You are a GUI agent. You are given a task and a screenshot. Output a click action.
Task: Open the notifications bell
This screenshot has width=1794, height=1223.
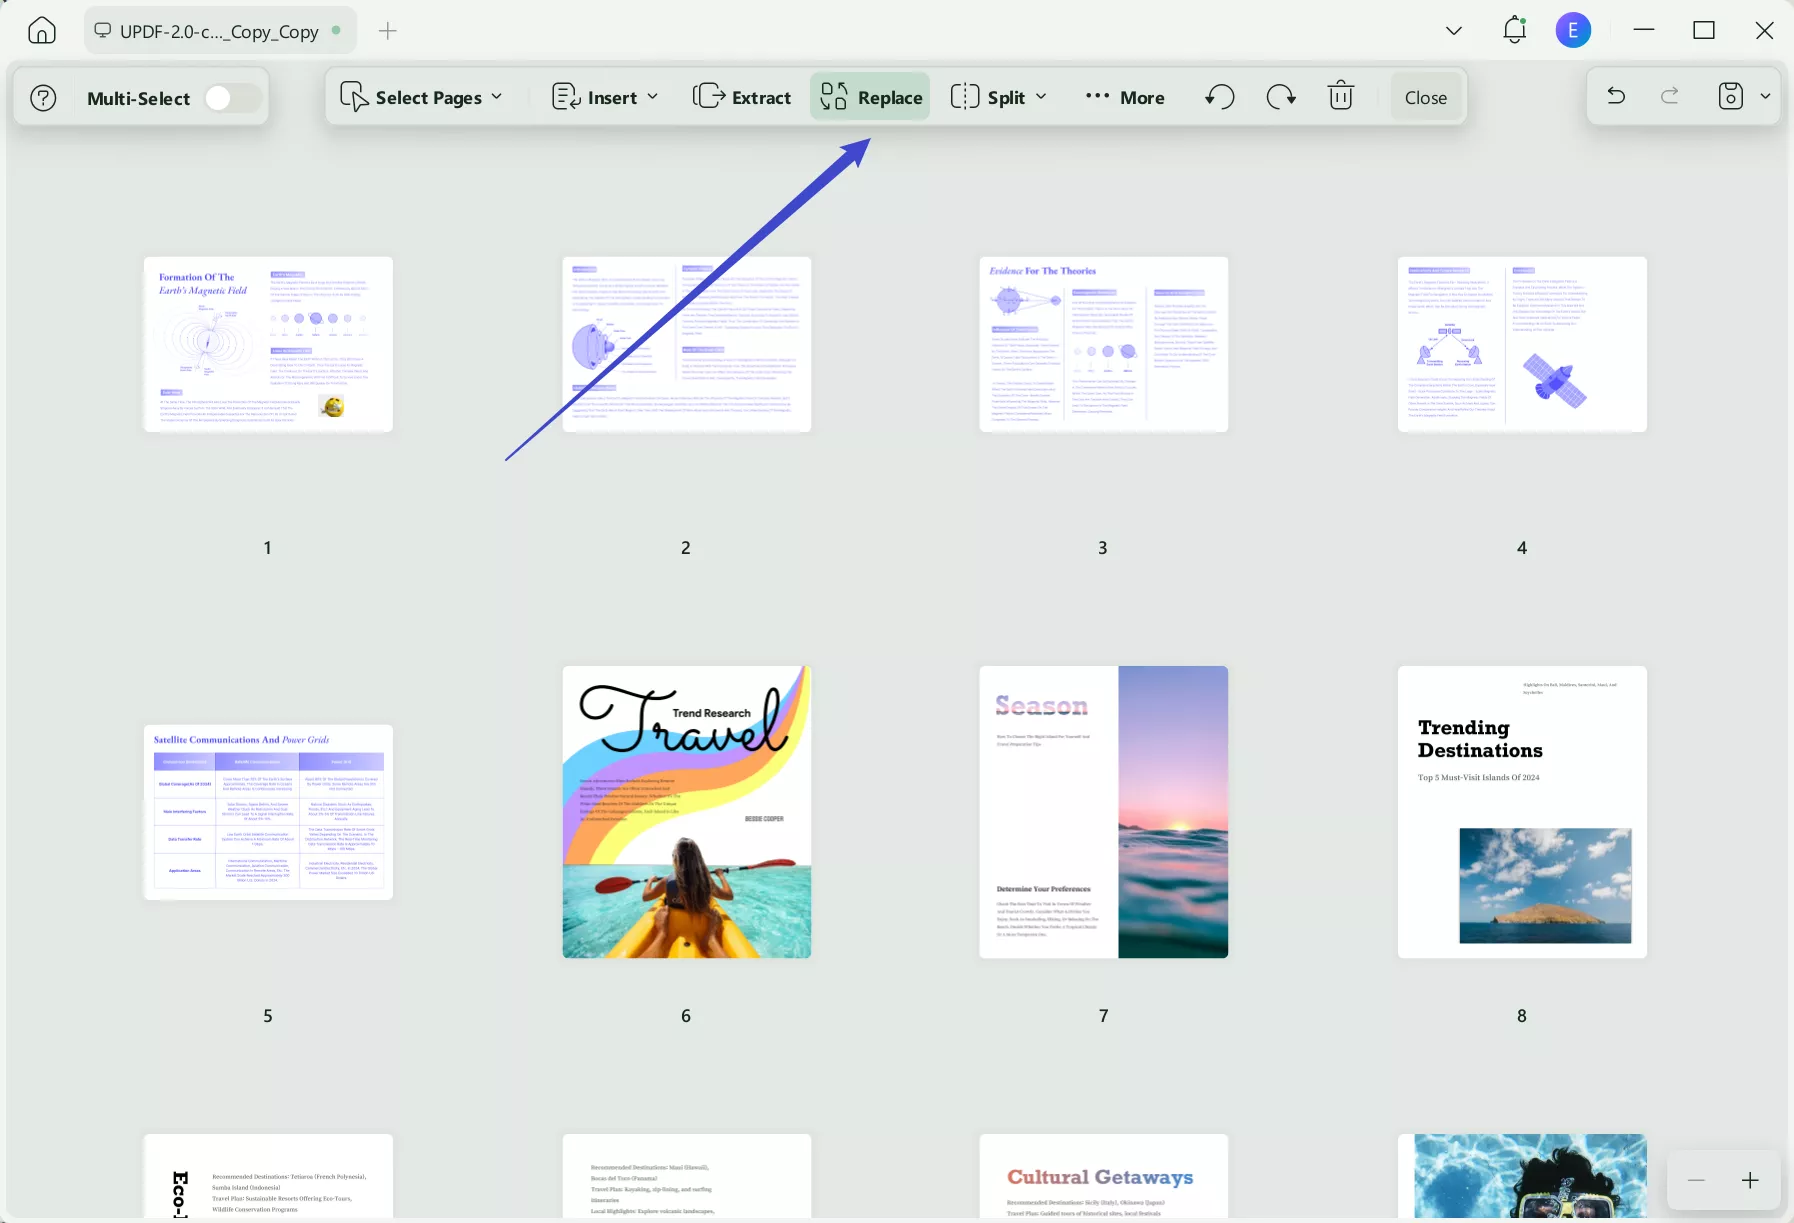[1514, 30]
